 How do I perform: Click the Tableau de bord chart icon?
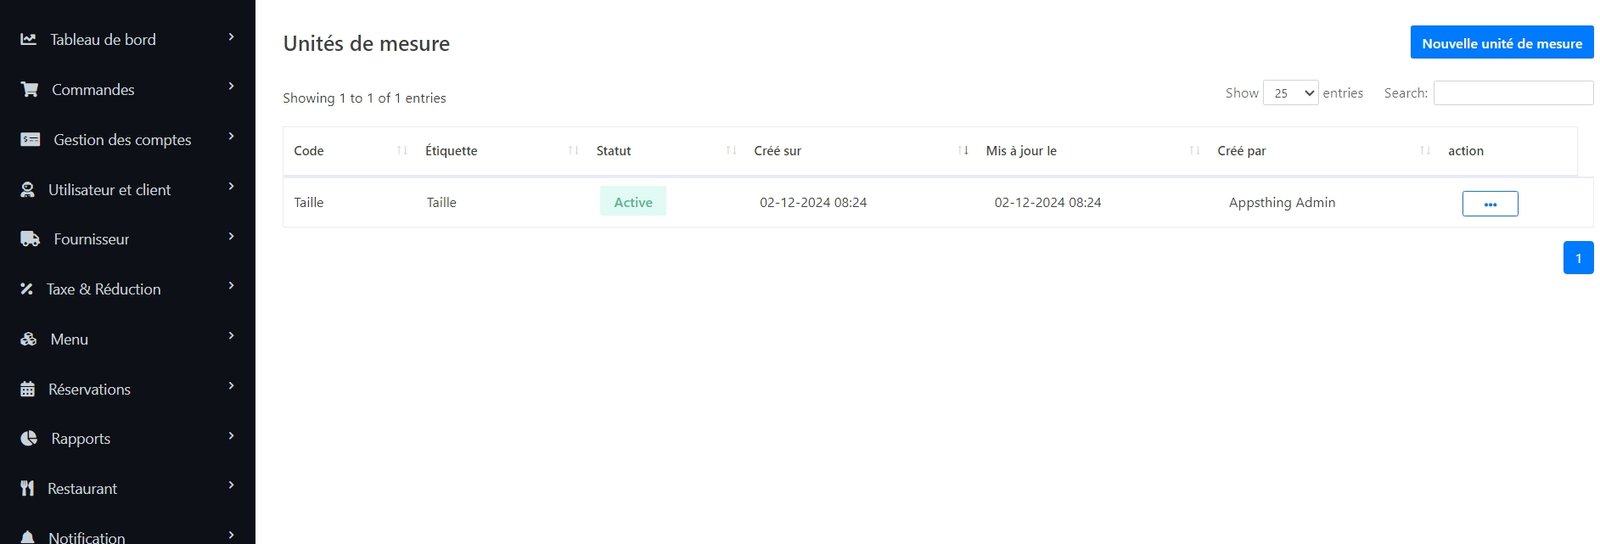coord(28,39)
